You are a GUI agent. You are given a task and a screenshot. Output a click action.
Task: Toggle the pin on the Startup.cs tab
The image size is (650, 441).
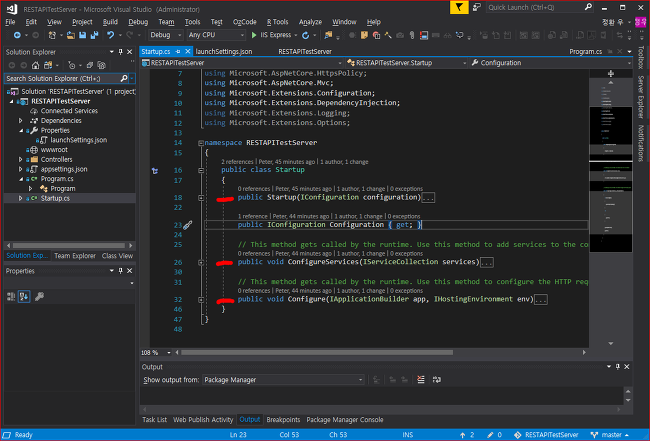178,51
